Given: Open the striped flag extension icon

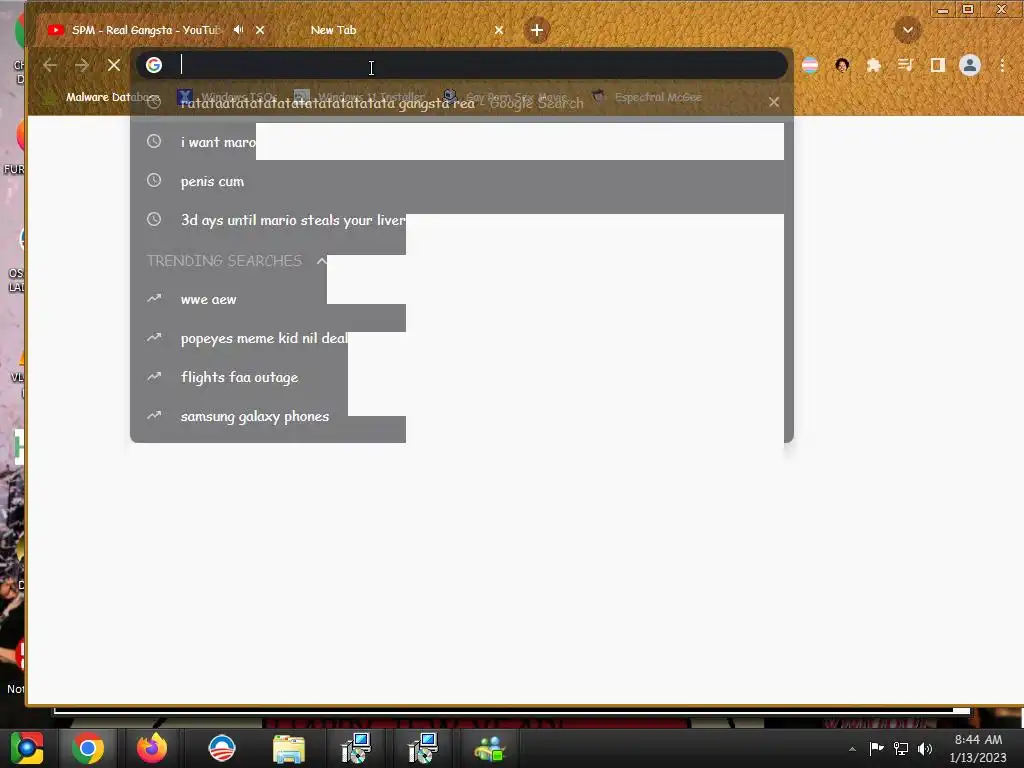Looking at the screenshot, I should pos(810,65).
